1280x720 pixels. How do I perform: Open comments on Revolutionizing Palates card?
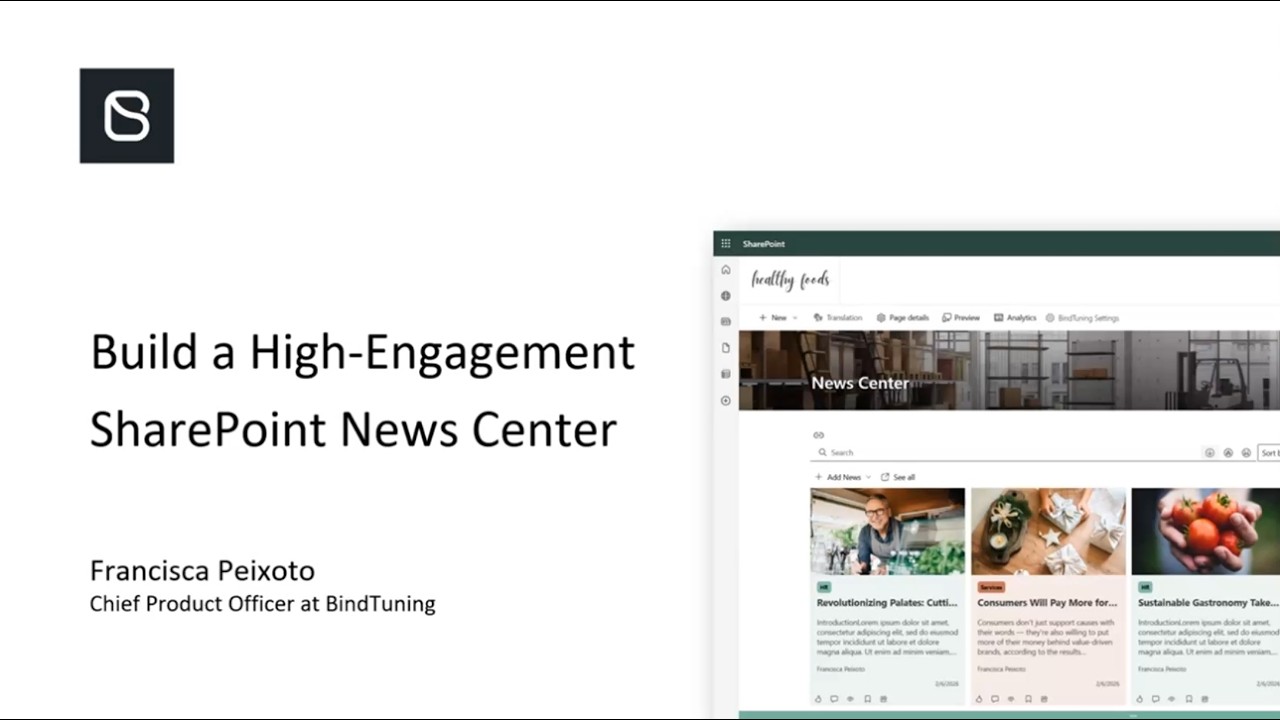(834, 699)
